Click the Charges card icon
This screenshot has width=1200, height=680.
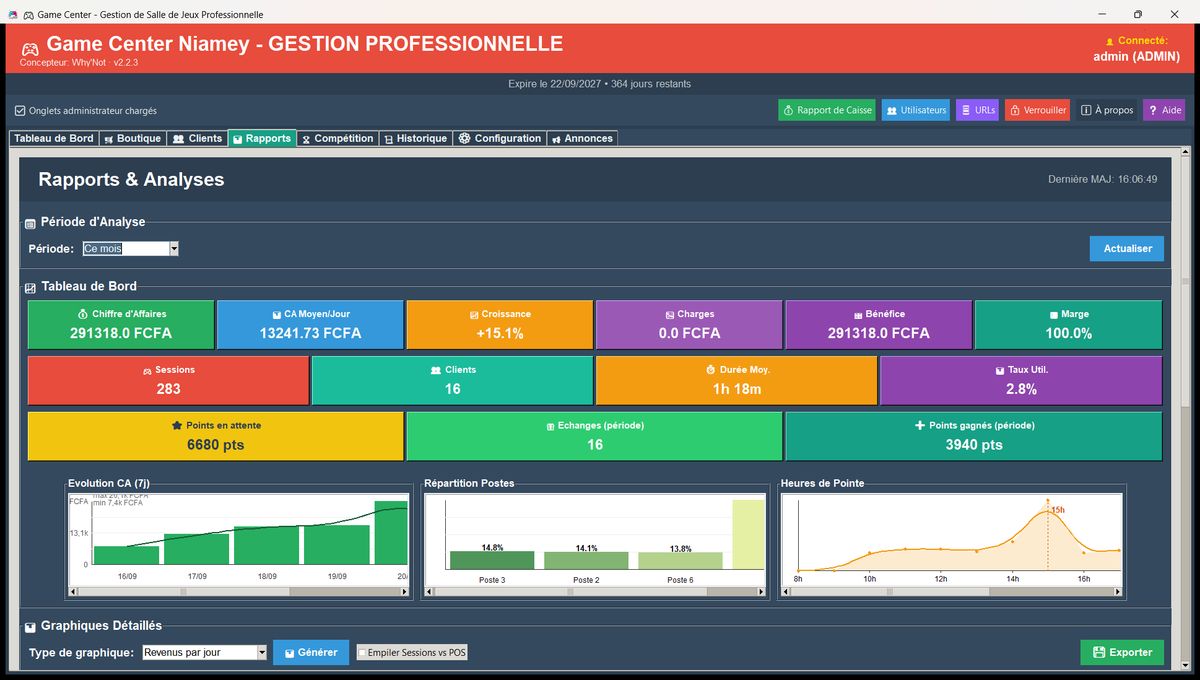[x=669, y=314]
